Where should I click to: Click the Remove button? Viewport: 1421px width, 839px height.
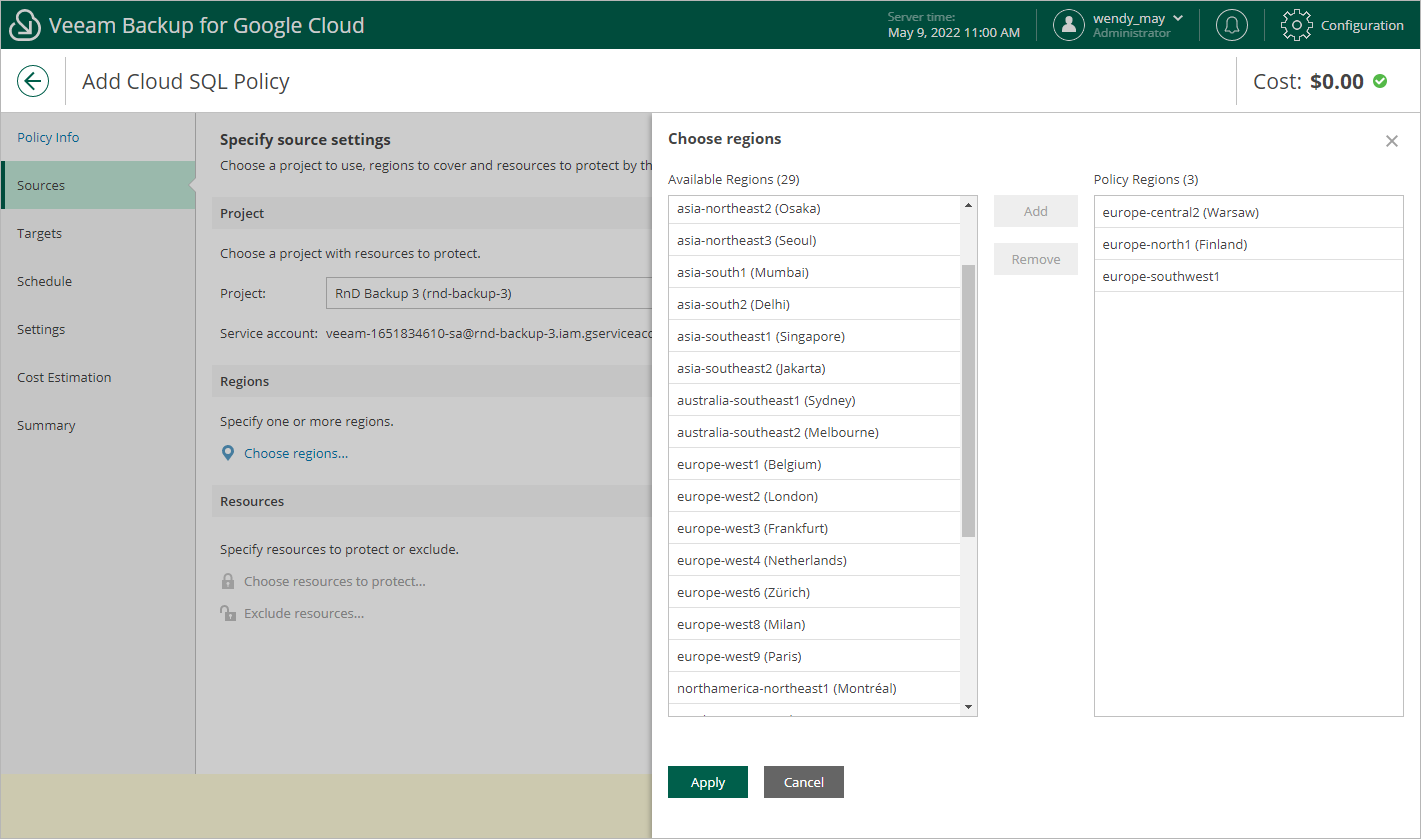coord(1036,259)
